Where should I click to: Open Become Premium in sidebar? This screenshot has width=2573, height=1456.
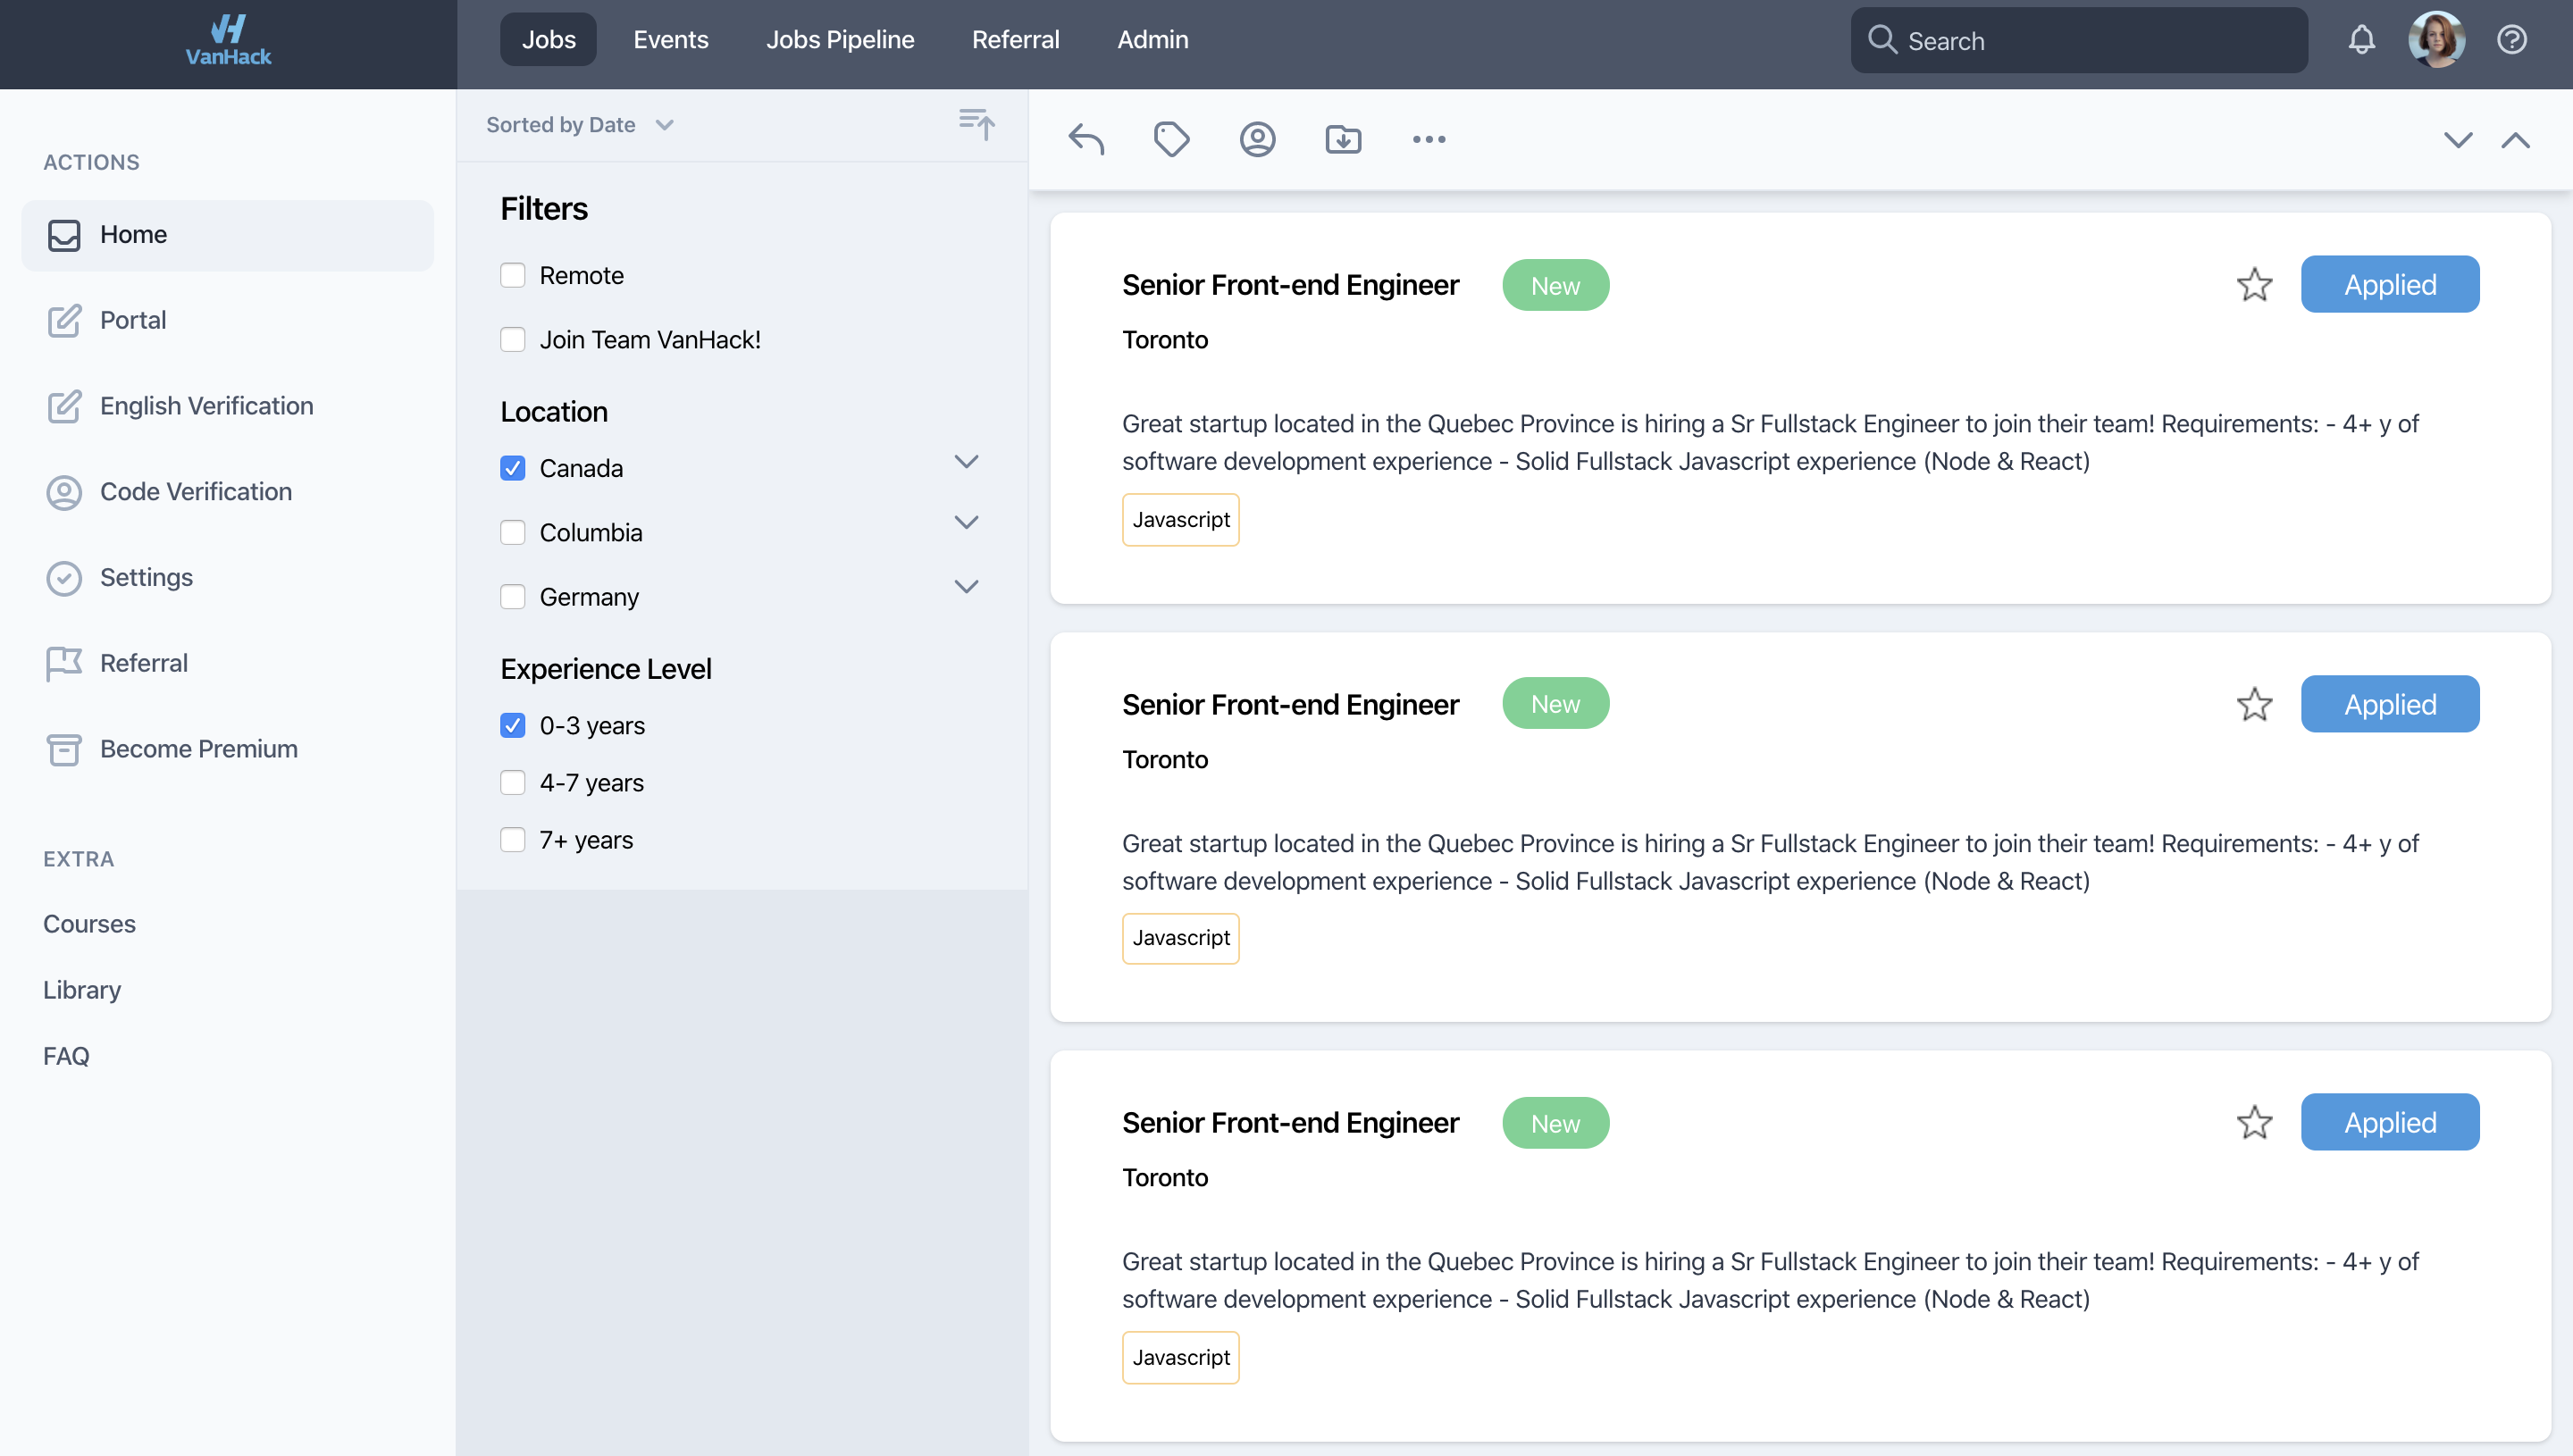click(198, 749)
